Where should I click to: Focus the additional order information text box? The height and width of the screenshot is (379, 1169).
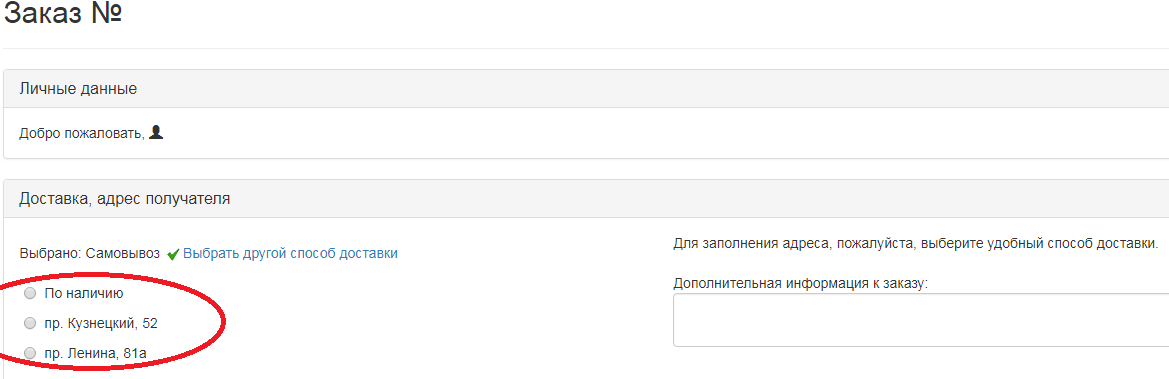point(921,320)
